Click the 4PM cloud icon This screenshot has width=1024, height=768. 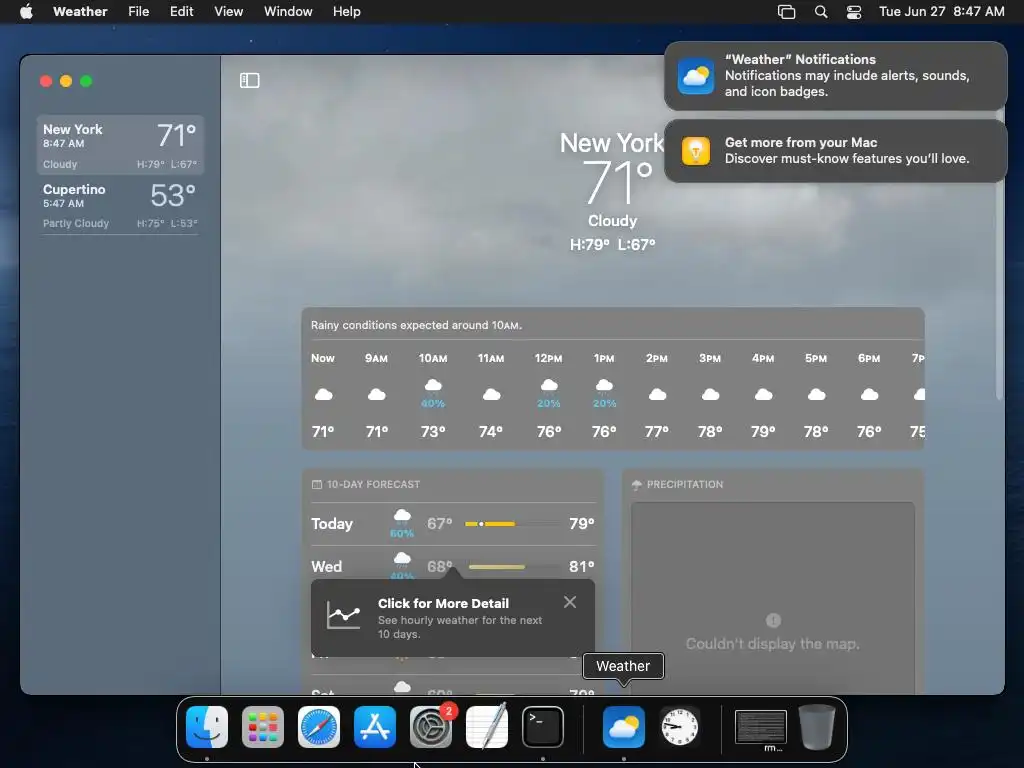(x=763, y=394)
